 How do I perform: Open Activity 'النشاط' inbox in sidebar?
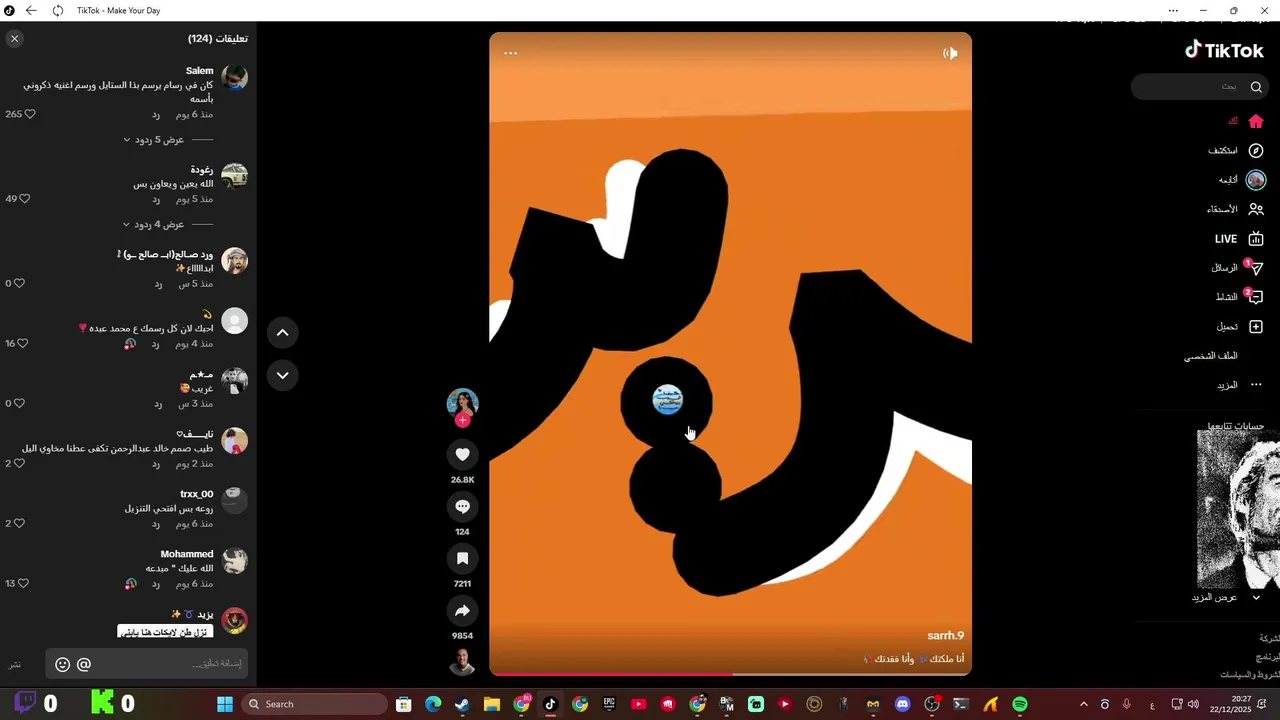point(1240,297)
